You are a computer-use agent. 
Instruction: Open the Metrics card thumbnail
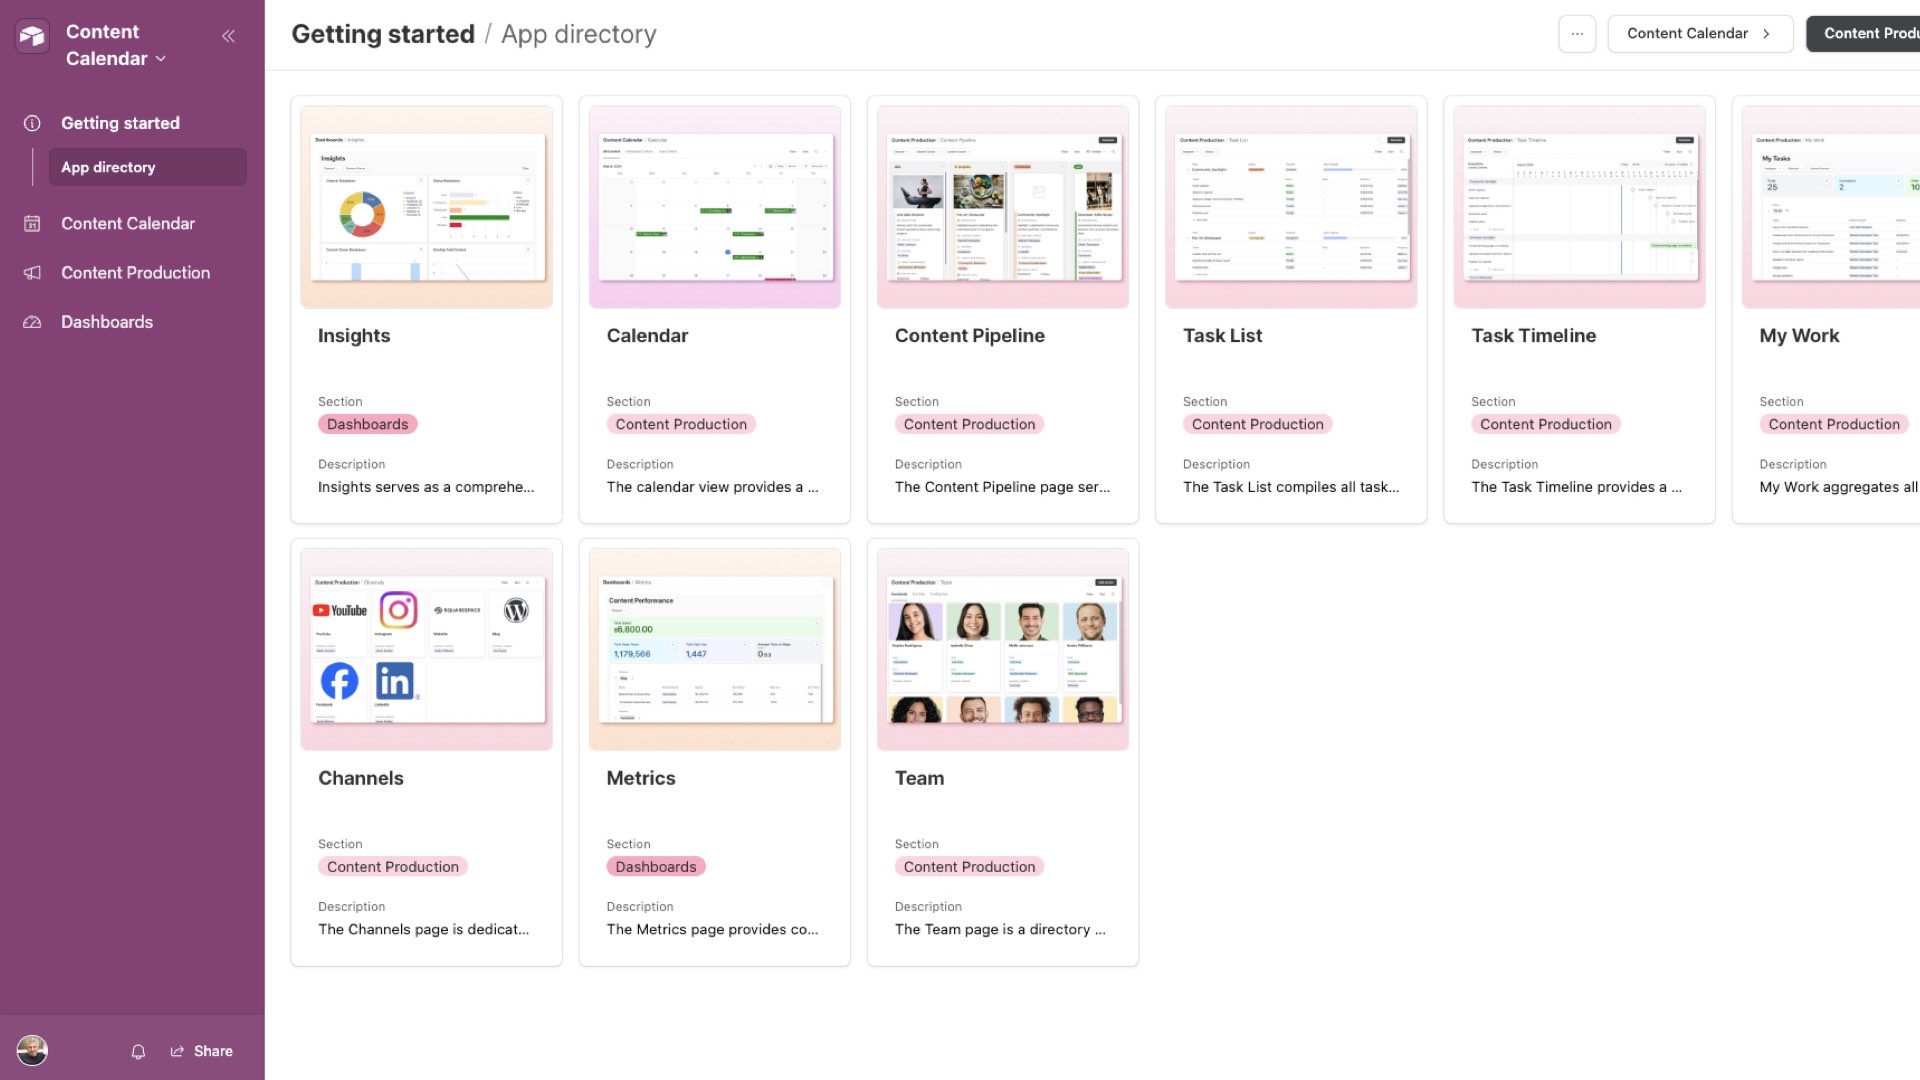pos(714,649)
